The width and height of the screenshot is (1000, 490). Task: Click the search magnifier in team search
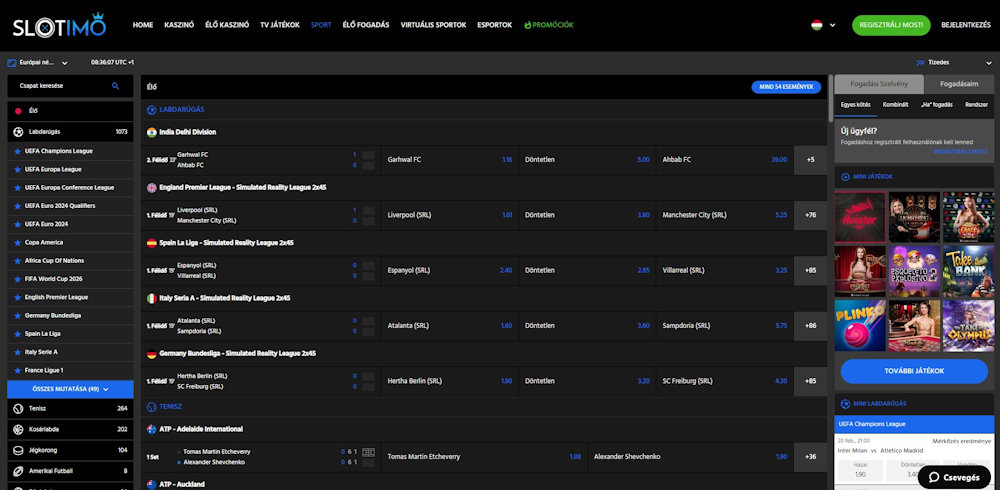coord(115,87)
